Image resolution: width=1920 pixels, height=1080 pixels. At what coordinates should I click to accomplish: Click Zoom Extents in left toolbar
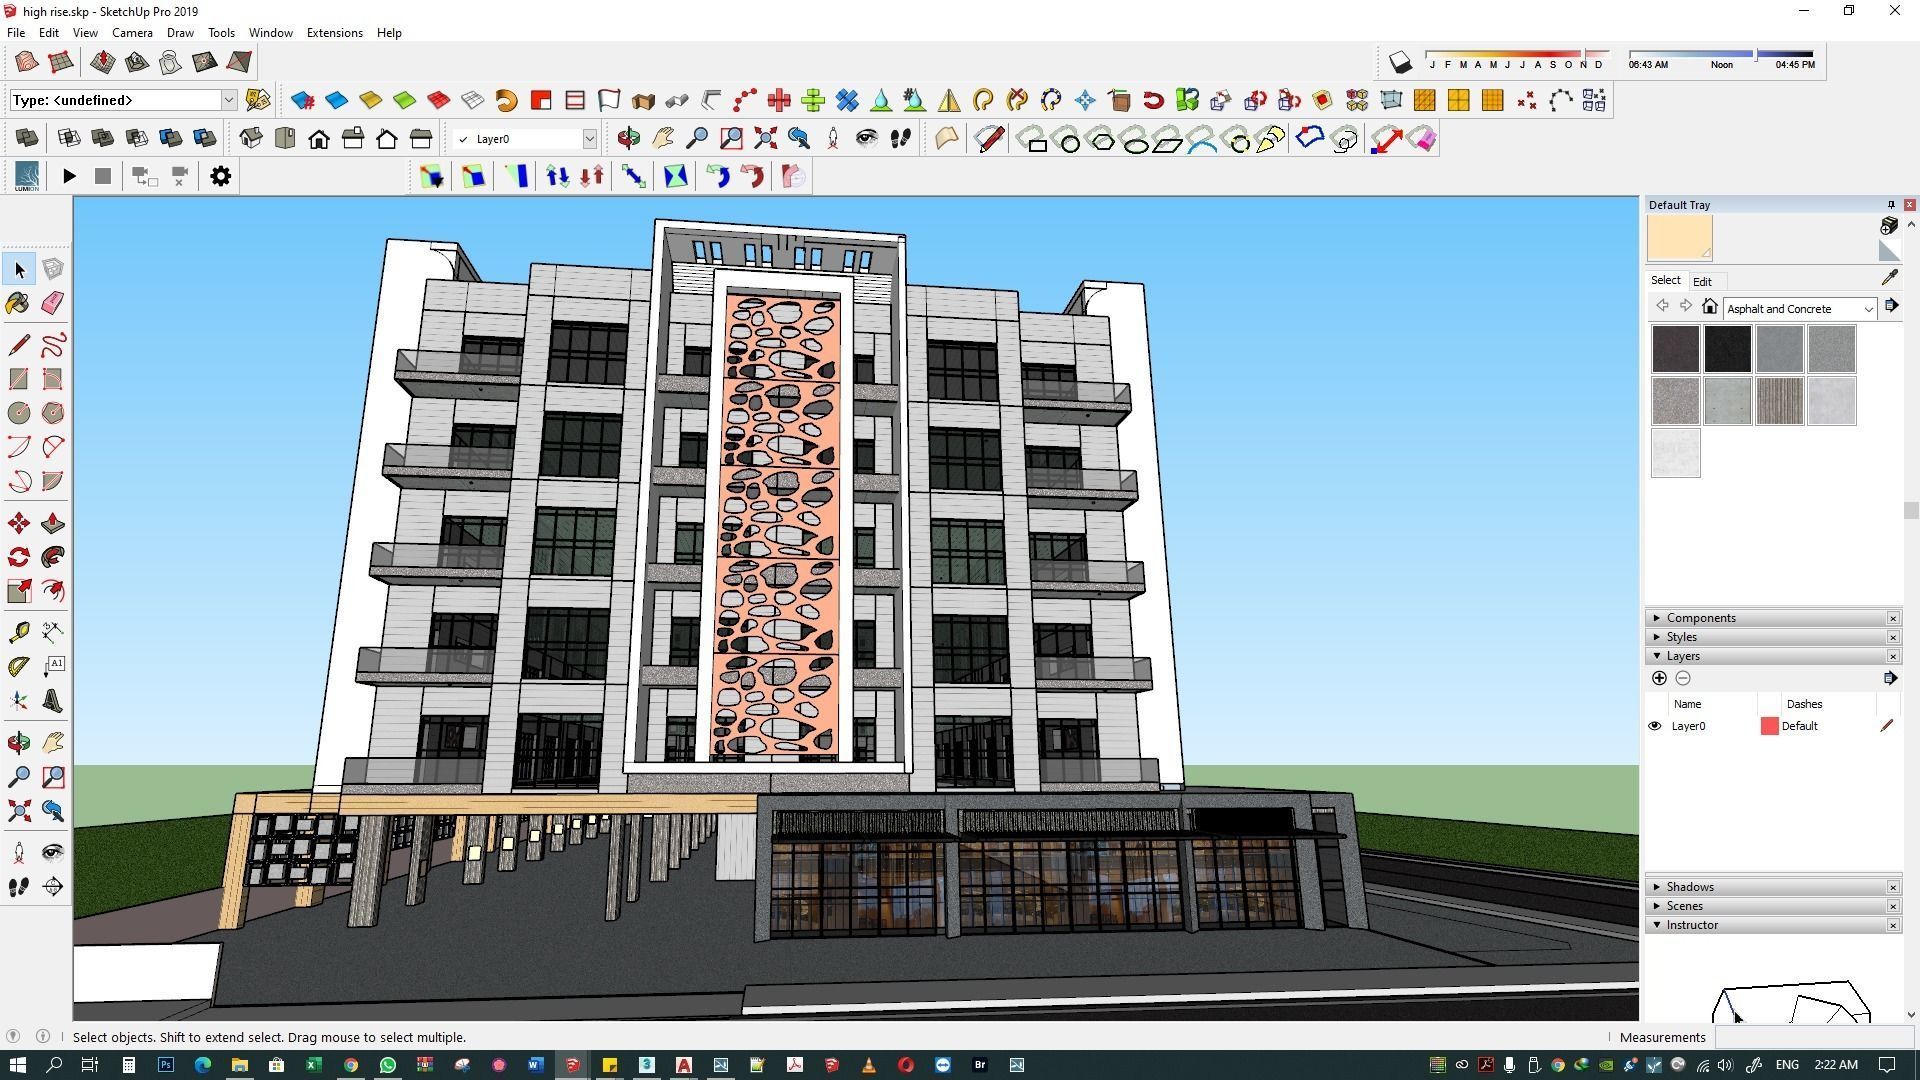click(x=19, y=811)
